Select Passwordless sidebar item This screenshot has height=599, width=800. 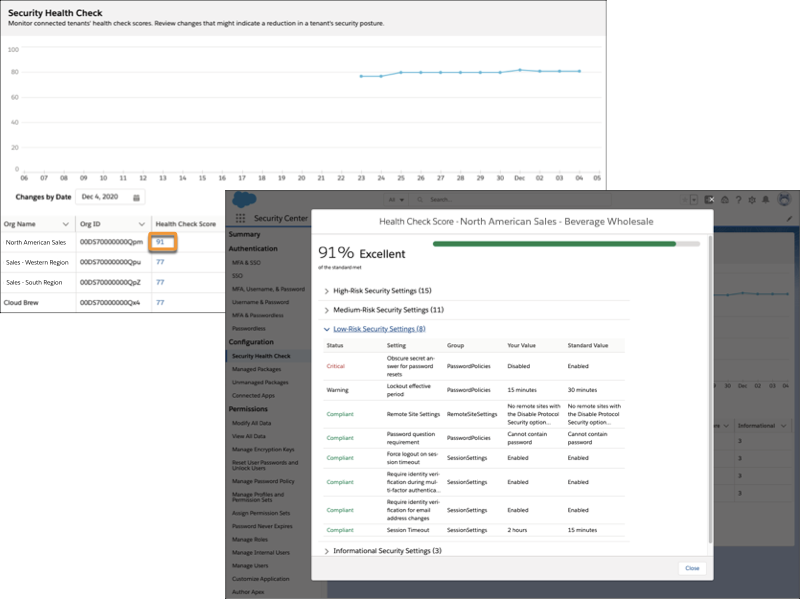pos(248,329)
